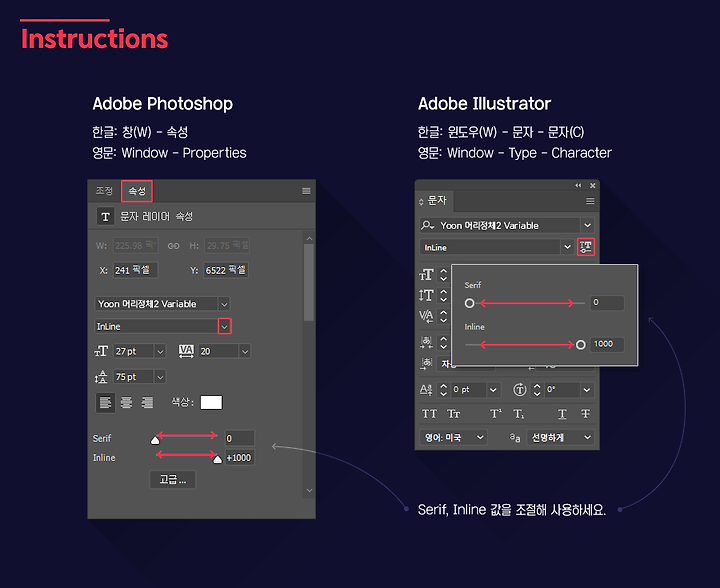Click the character rotation icon
720x588 pixels.
(519, 390)
